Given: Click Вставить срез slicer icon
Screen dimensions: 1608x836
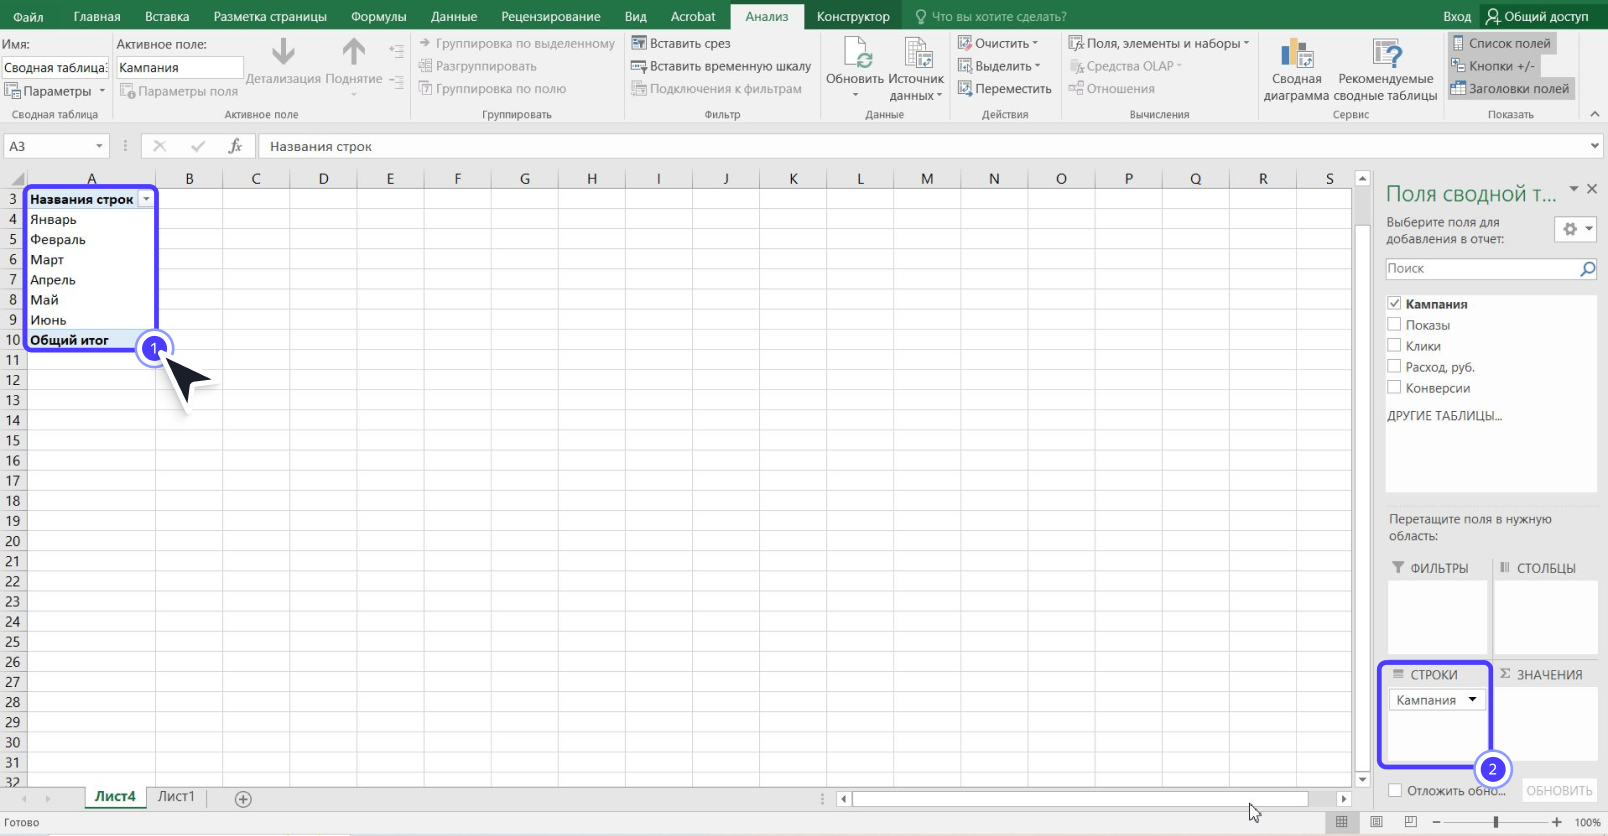Looking at the screenshot, I should pyautogui.click(x=639, y=43).
